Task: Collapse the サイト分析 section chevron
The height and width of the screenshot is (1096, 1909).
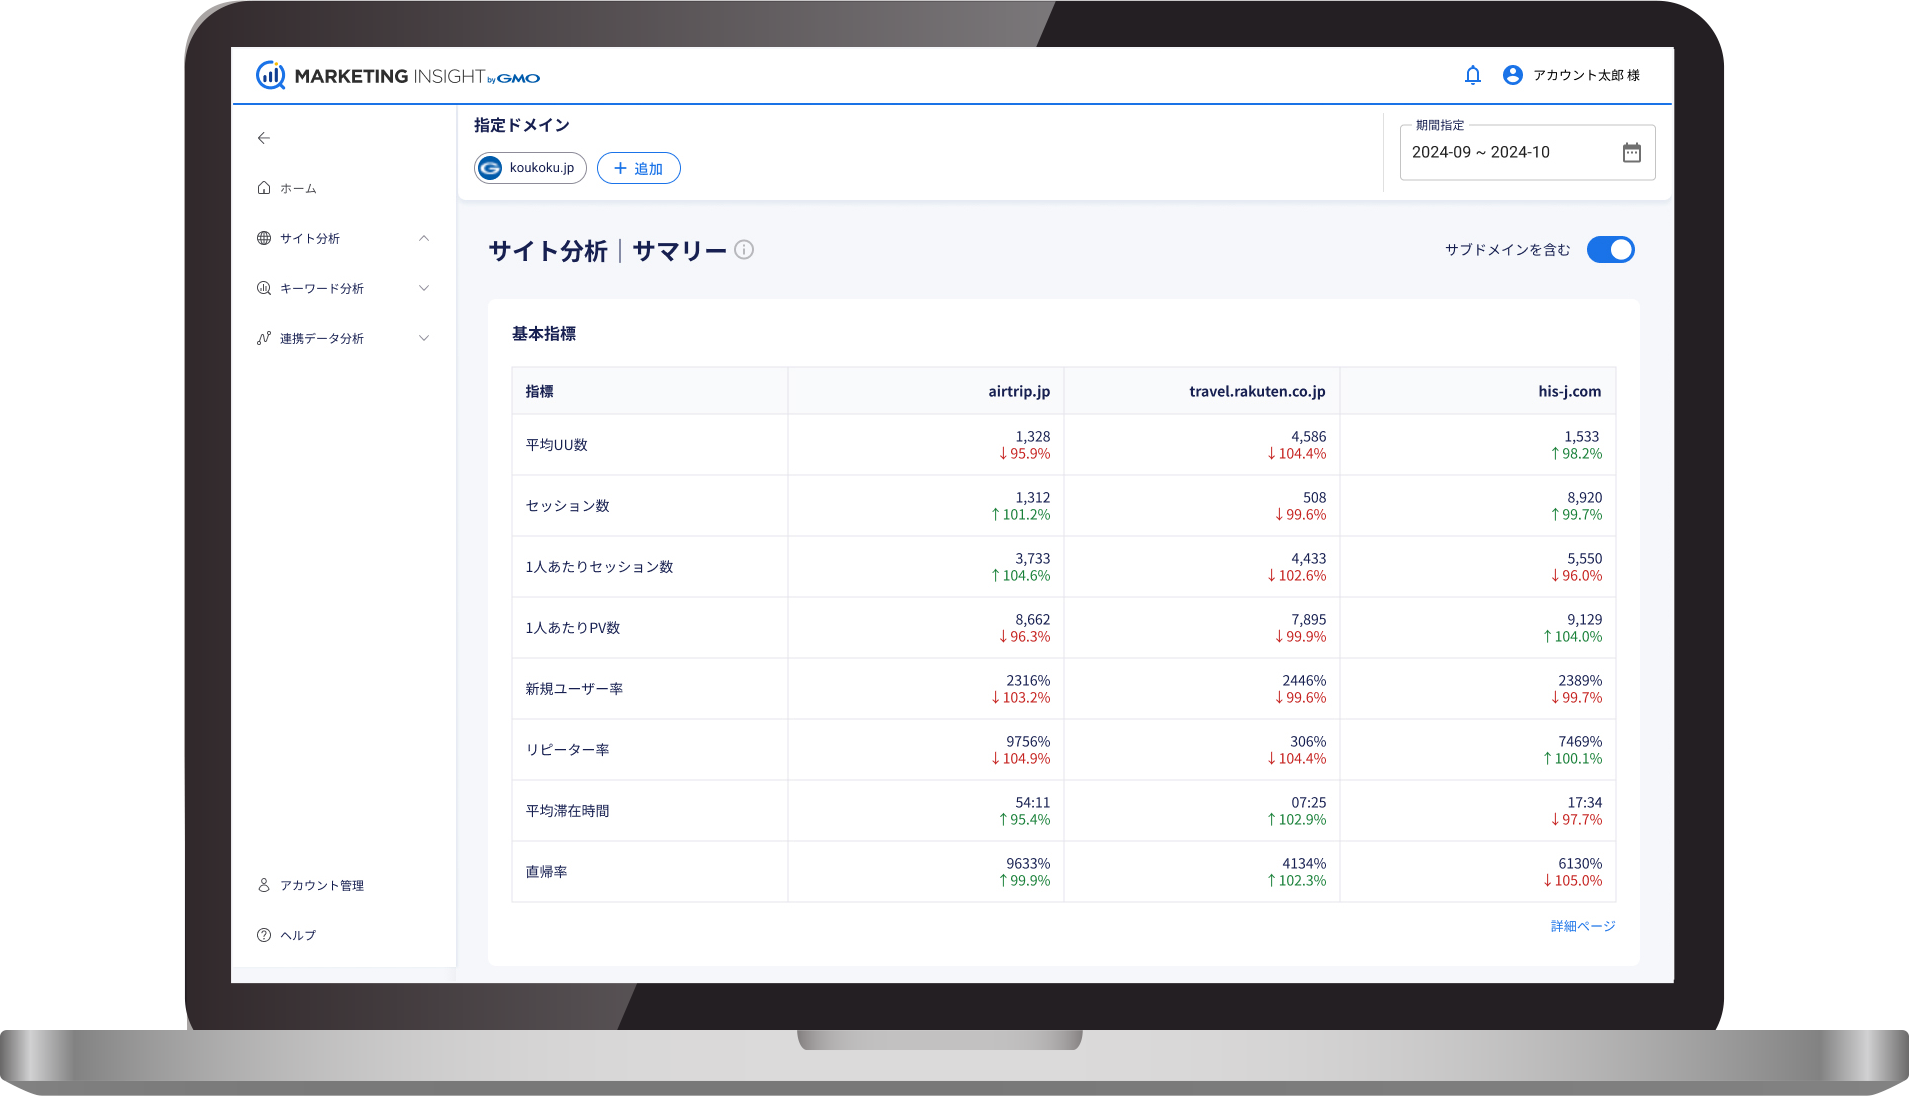Action: pos(425,238)
